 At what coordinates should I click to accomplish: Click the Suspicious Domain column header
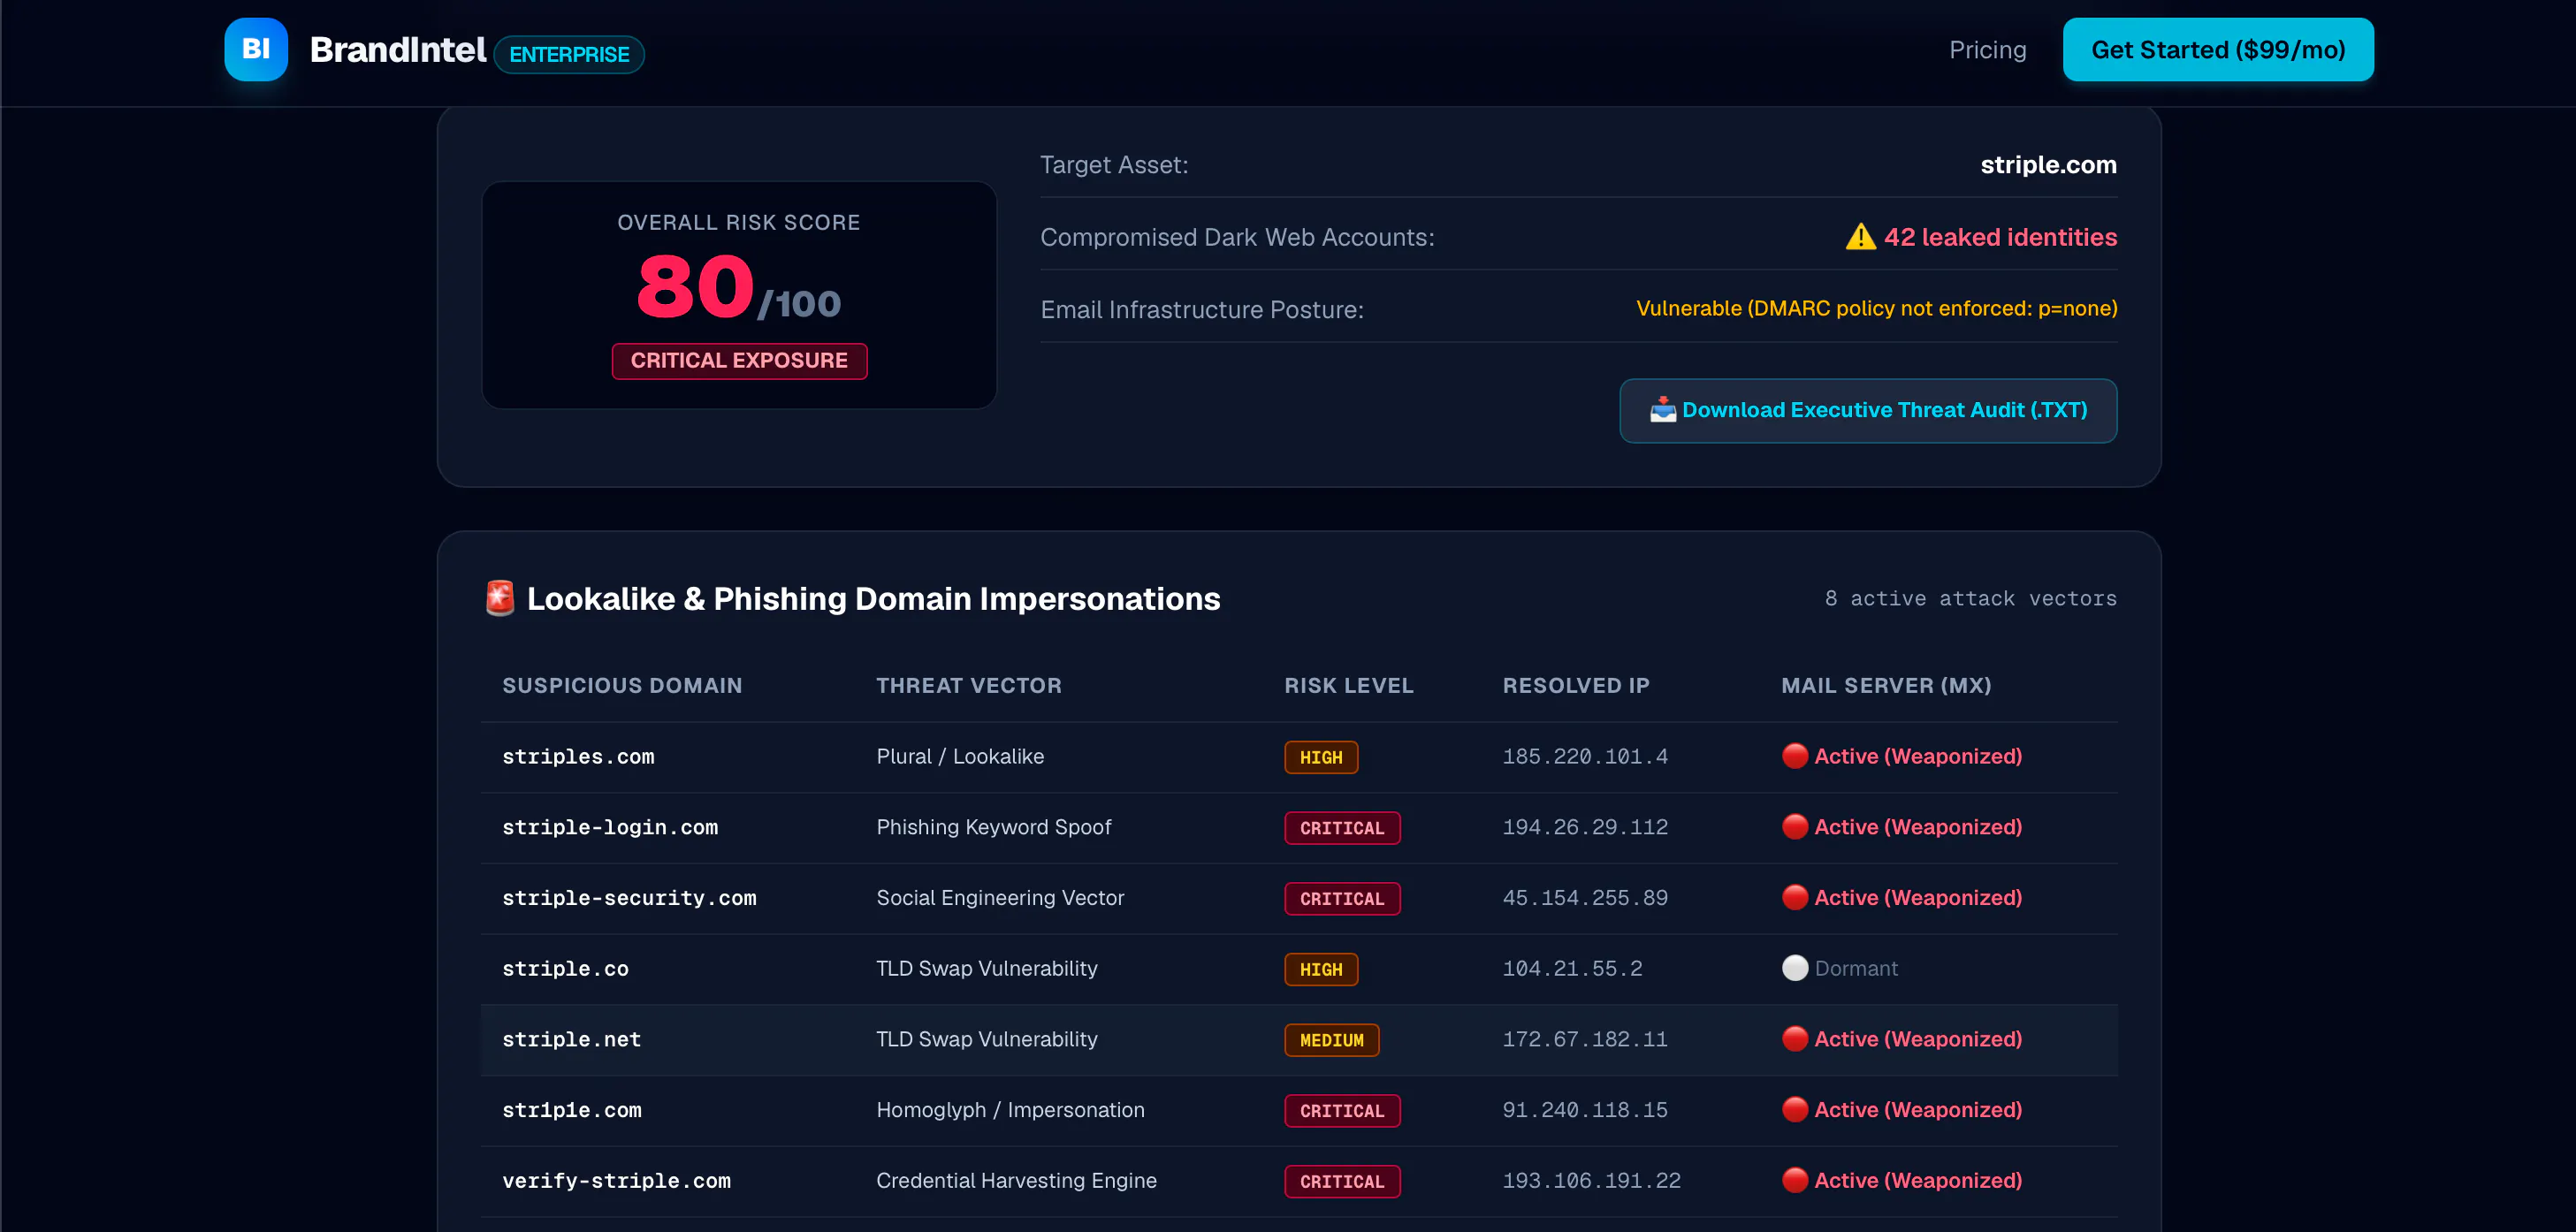(x=622, y=686)
